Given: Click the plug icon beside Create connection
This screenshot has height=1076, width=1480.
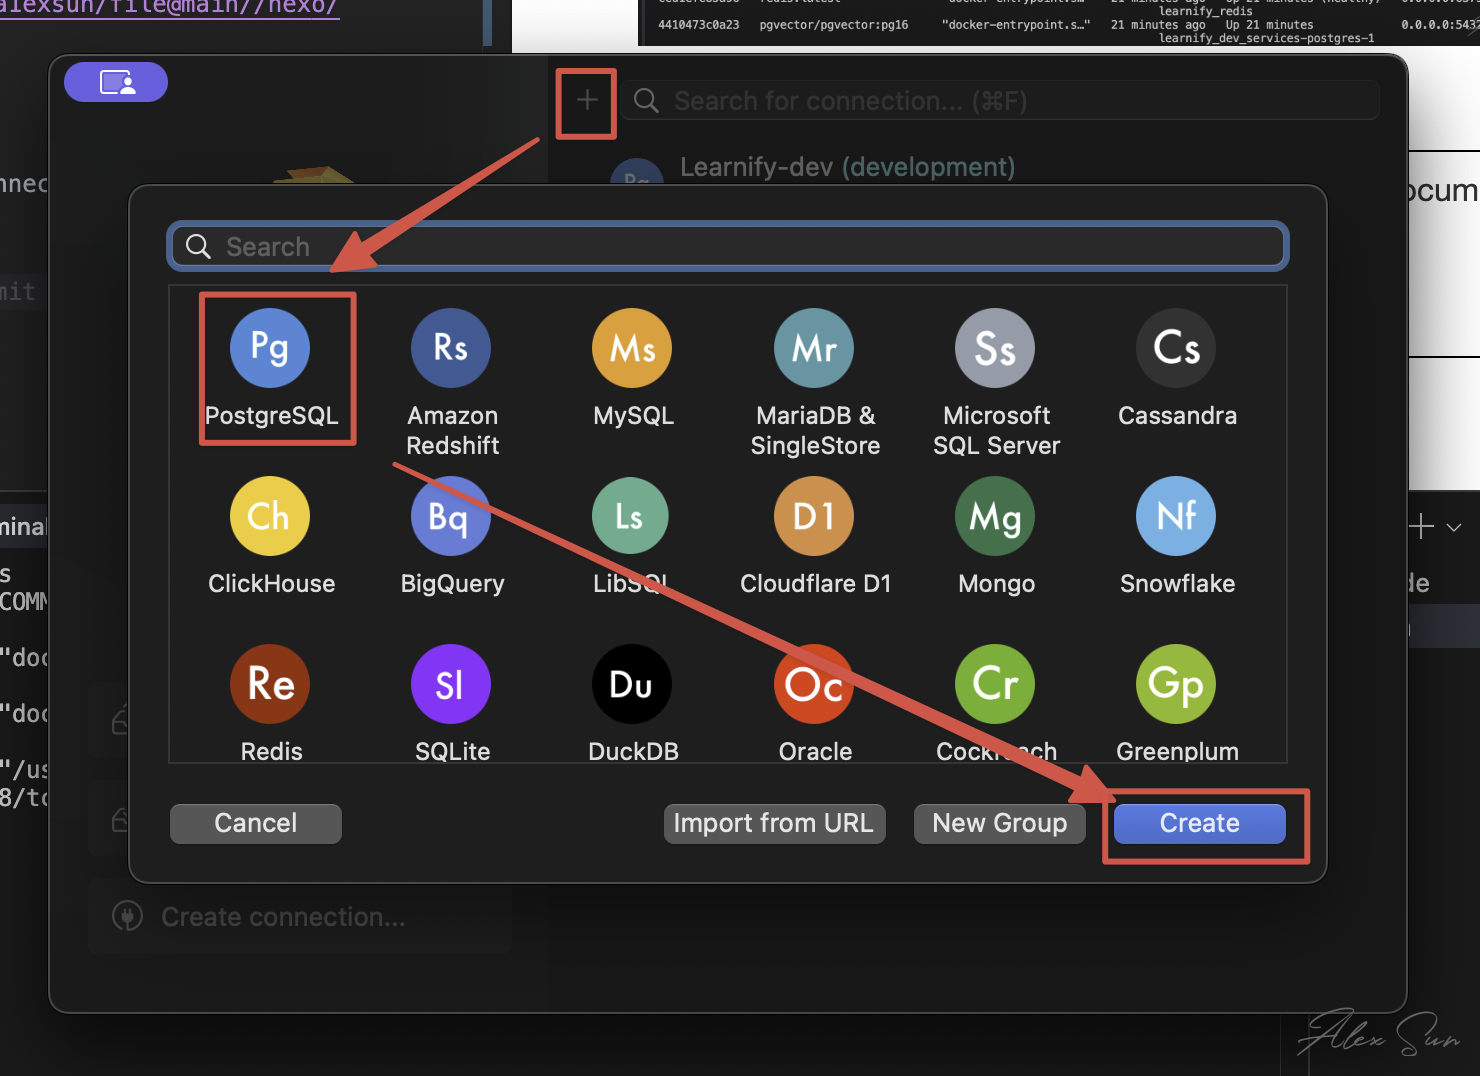Looking at the screenshot, I should (x=127, y=916).
